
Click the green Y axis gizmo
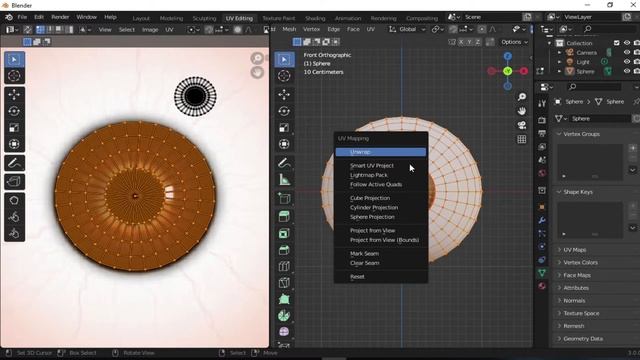point(507,71)
